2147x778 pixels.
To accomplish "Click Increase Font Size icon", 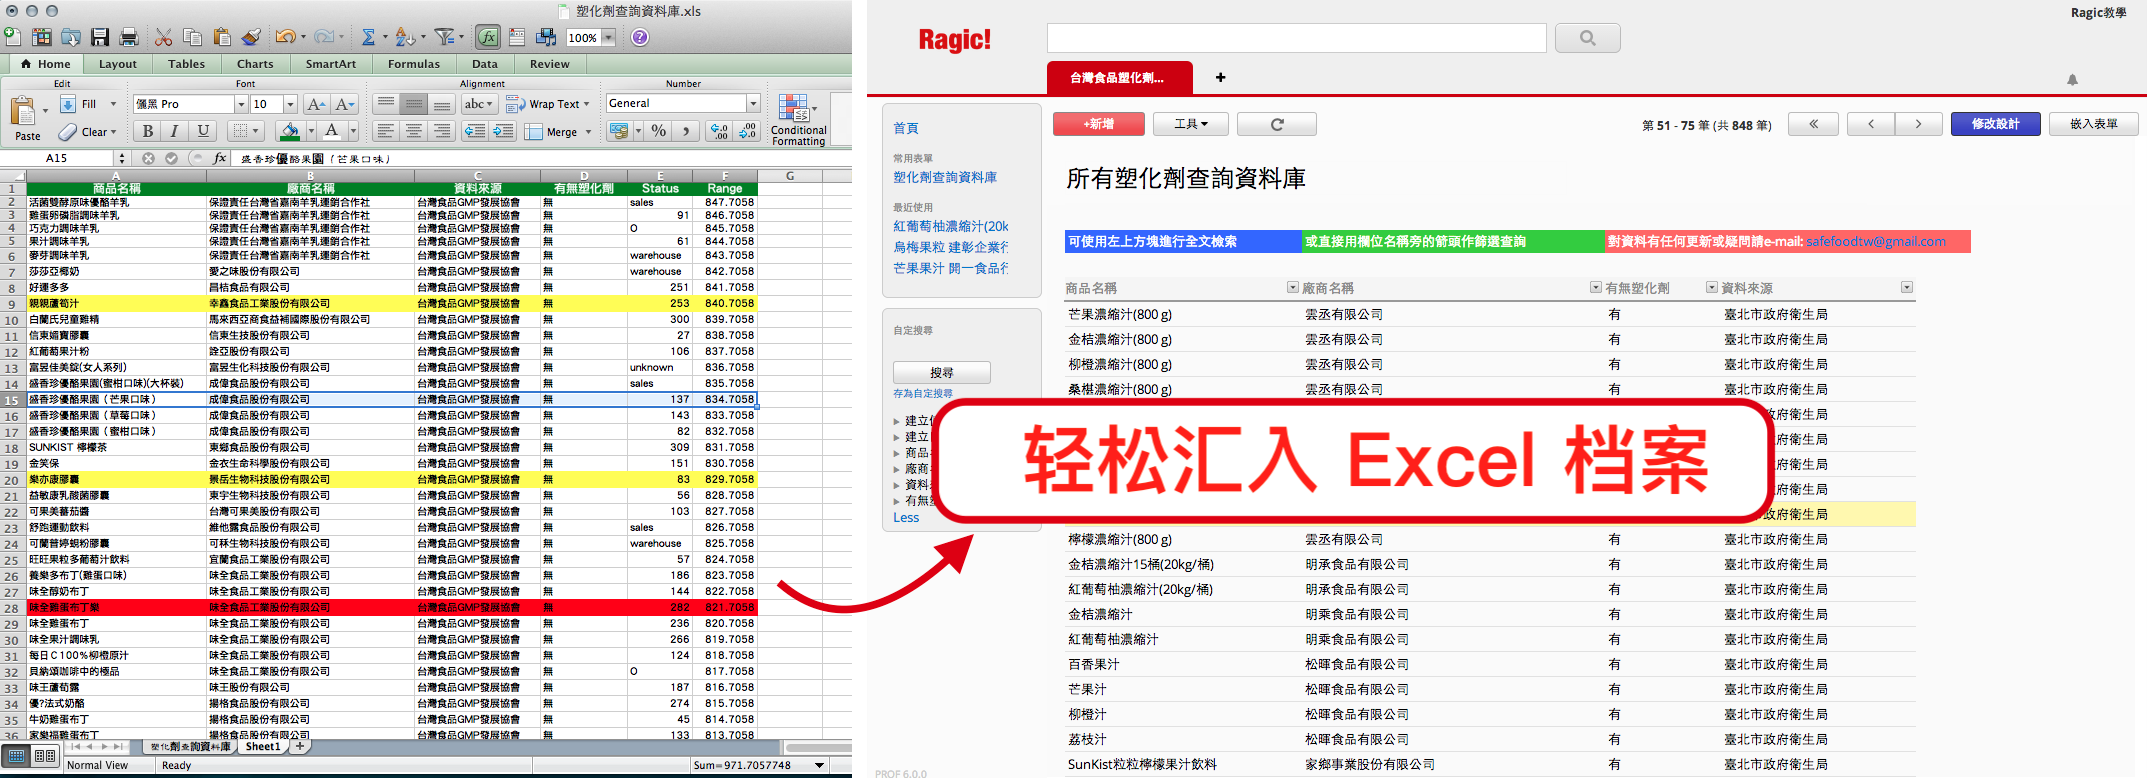I will (316, 104).
